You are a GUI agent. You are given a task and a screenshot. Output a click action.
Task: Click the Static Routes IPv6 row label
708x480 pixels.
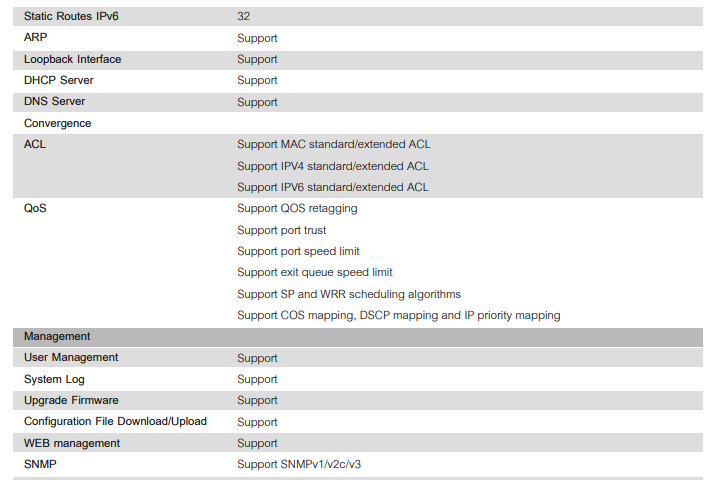71,17
